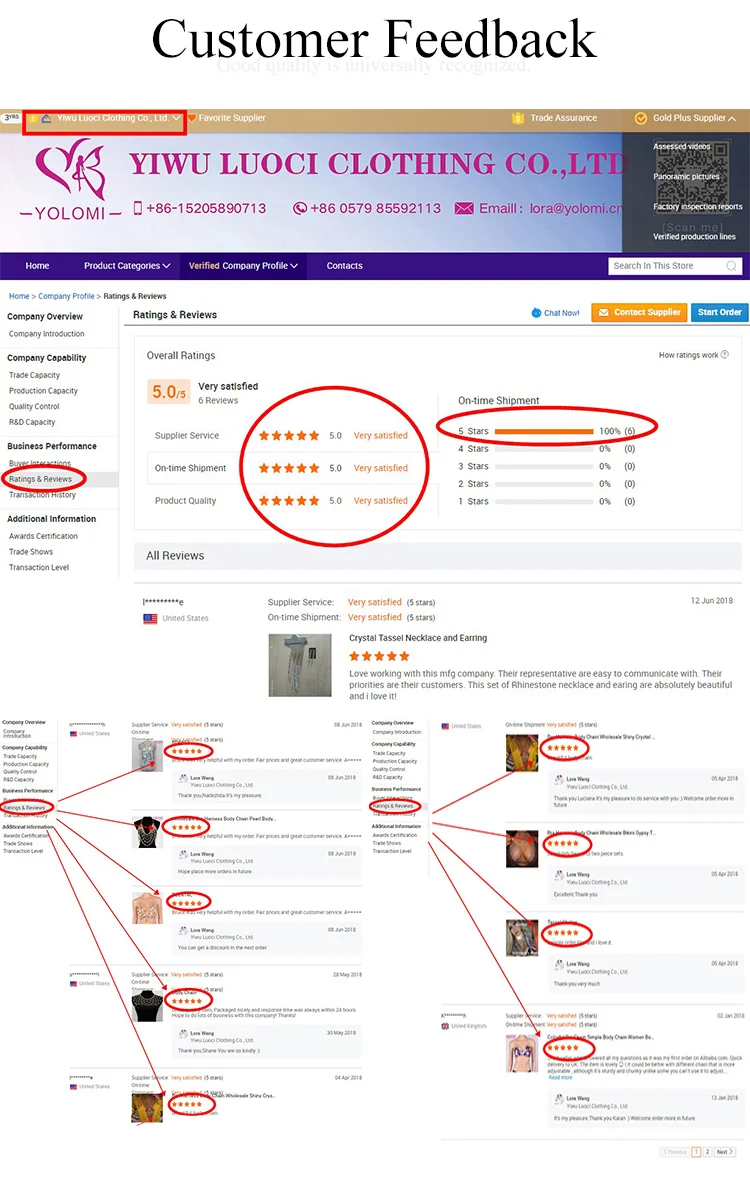Click the 5 Stars rating bar

[x=543, y=431]
